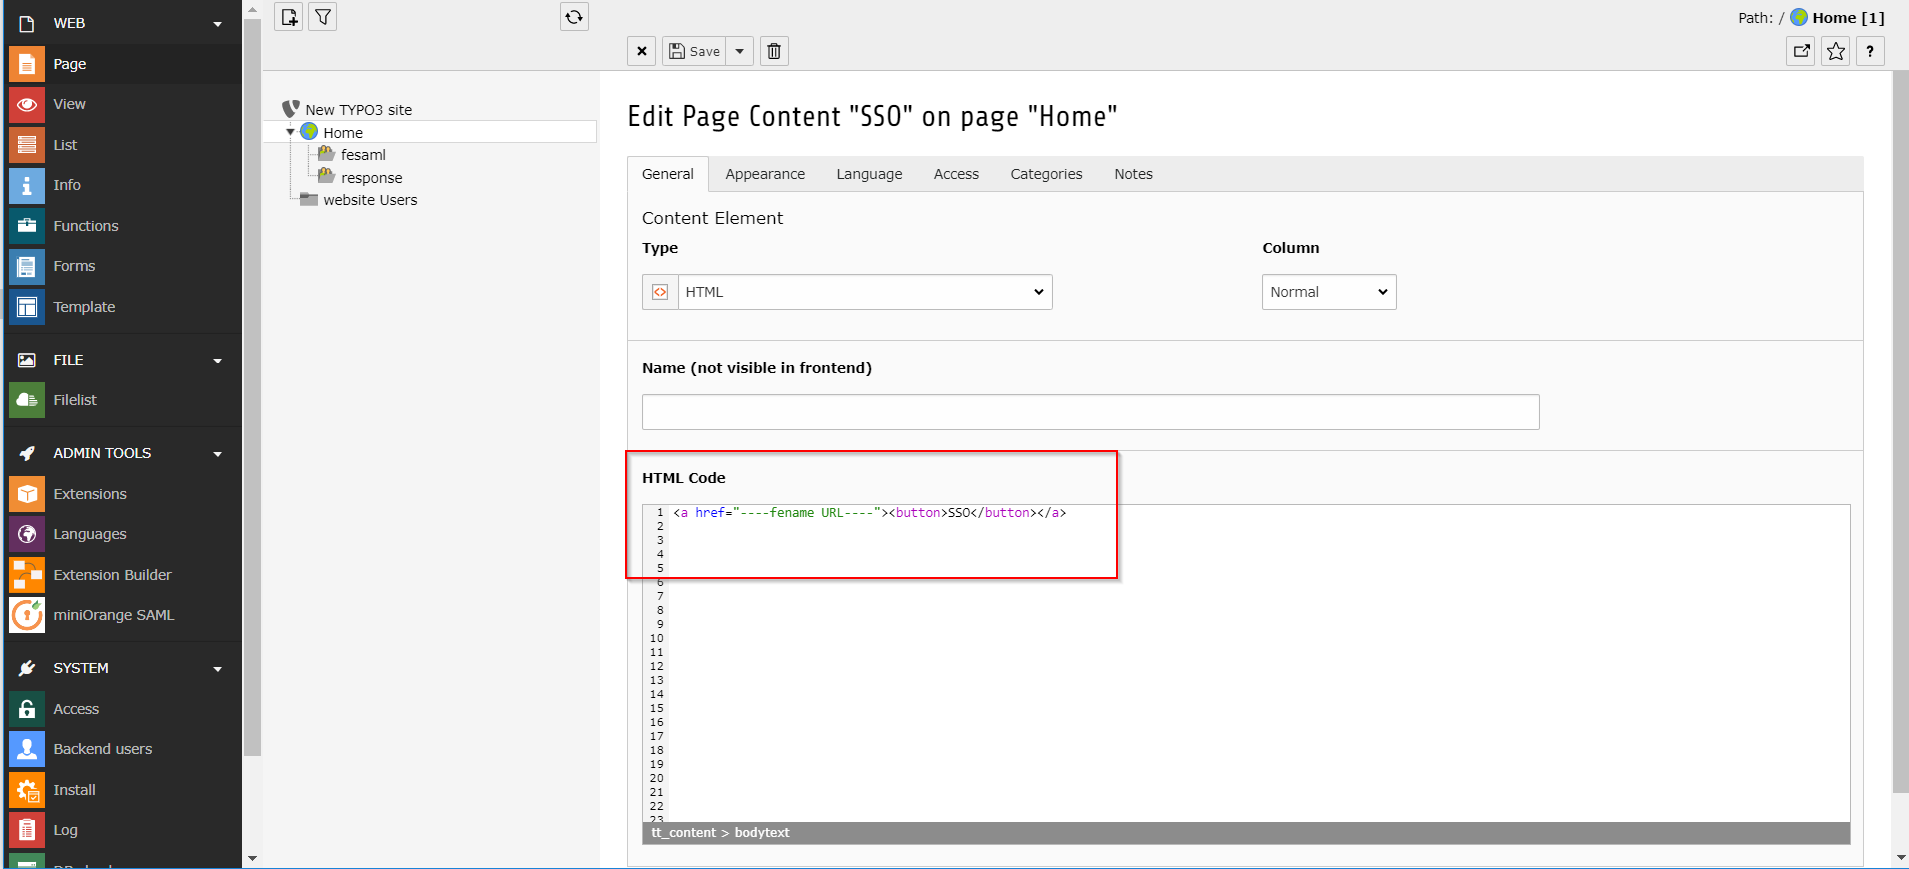Open the Languages module icon
The image size is (1909, 869).
(27, 534)
